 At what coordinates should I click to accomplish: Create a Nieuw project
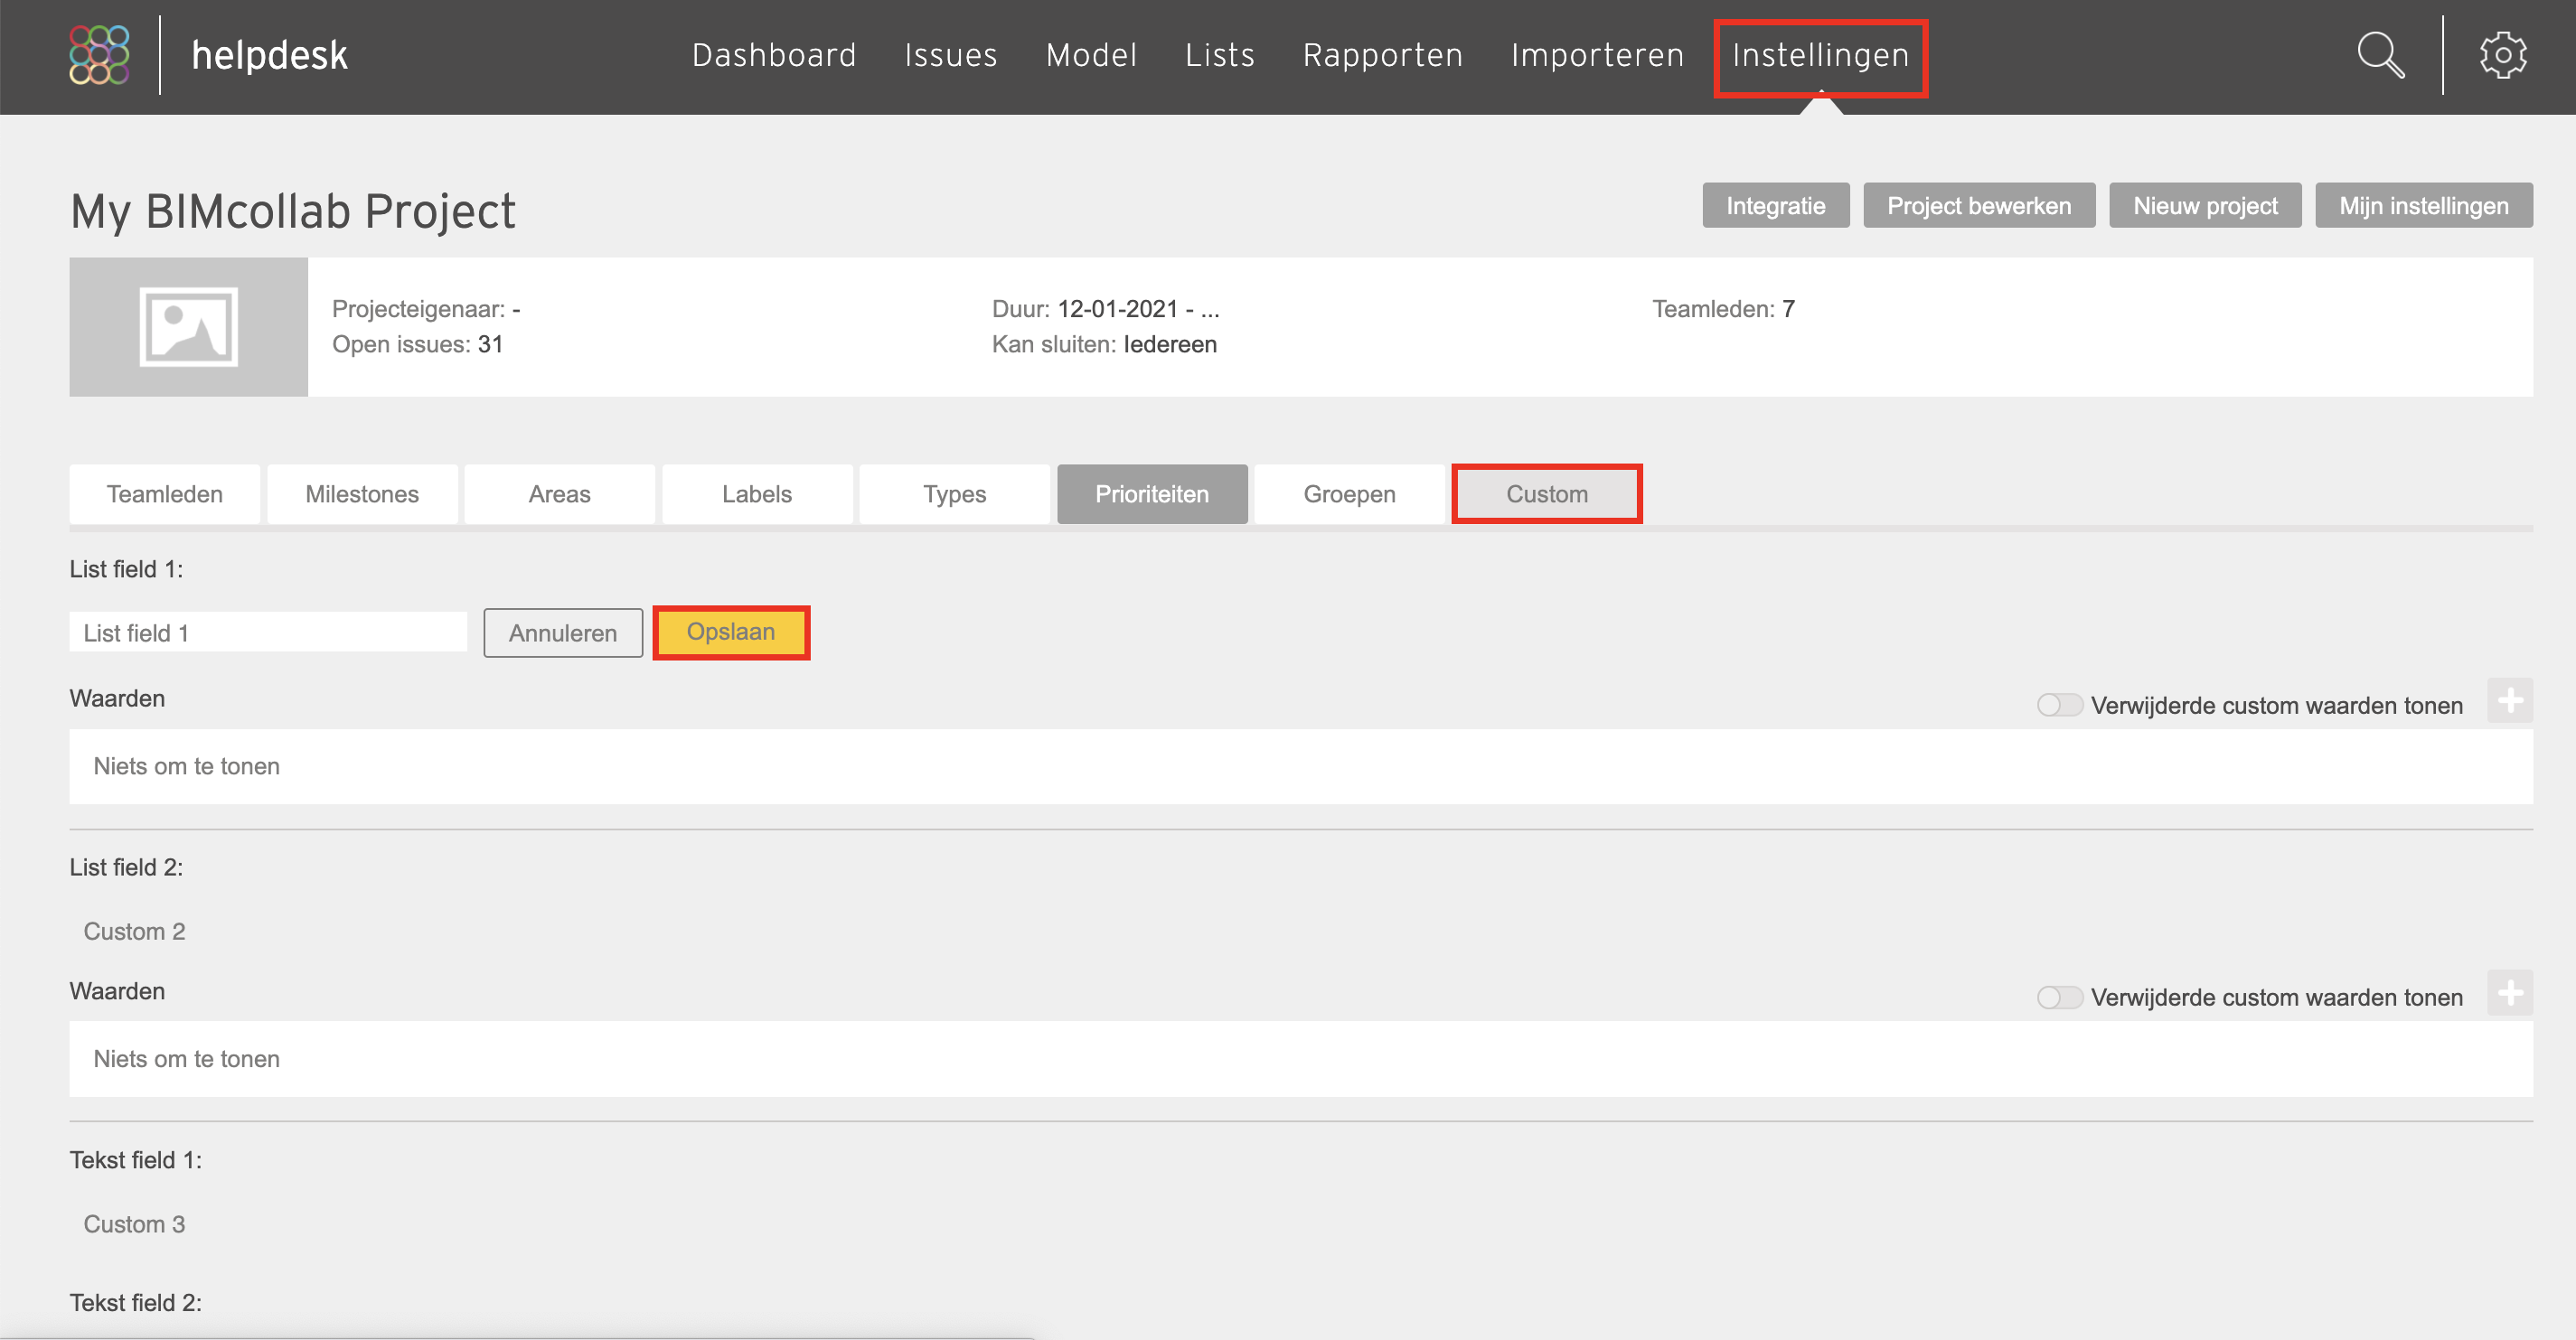2205,205
